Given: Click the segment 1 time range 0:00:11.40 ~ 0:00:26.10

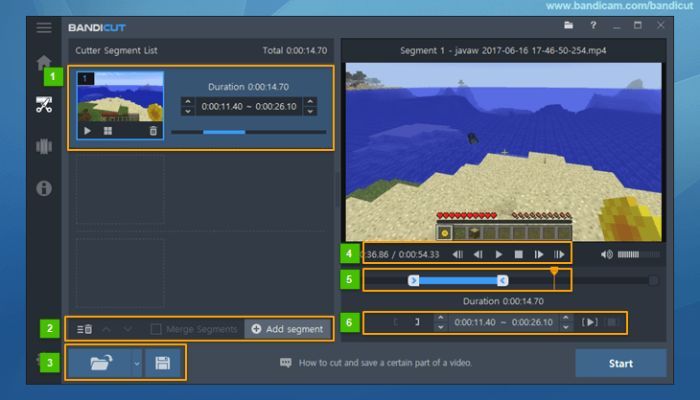Looking at the screenshot, I should (x=249, y=106).
